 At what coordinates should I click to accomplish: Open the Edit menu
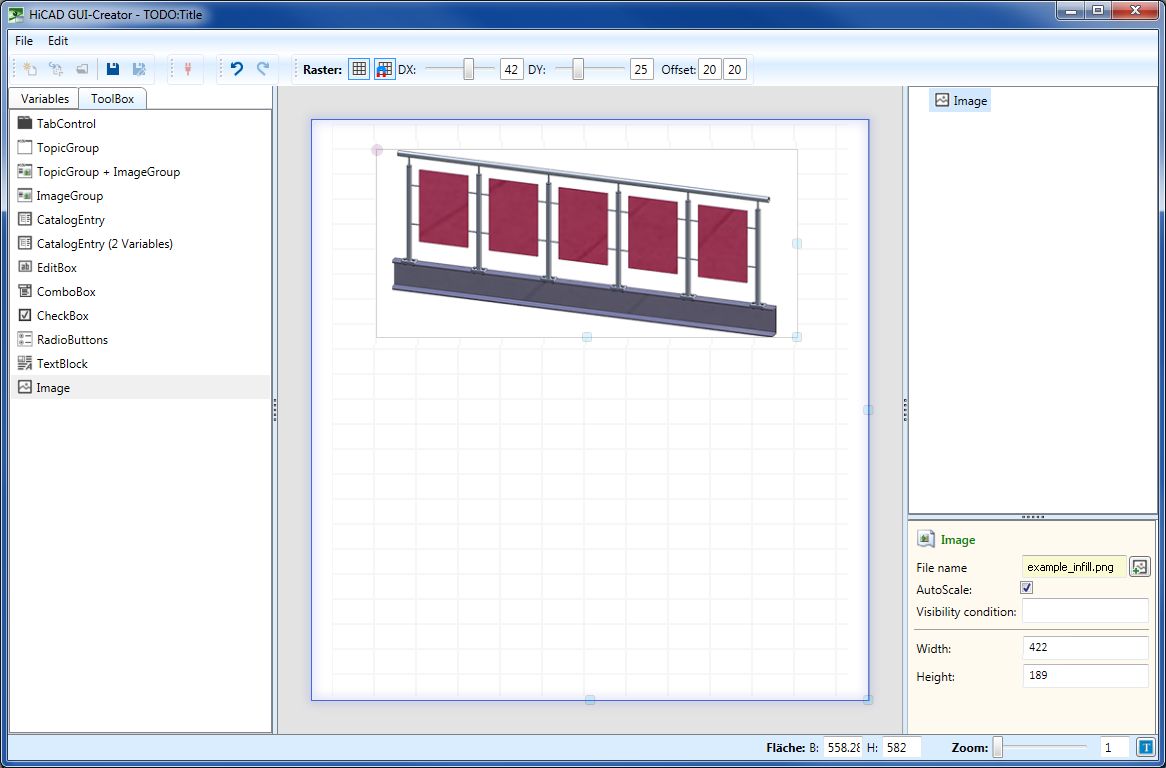(58, 41)
